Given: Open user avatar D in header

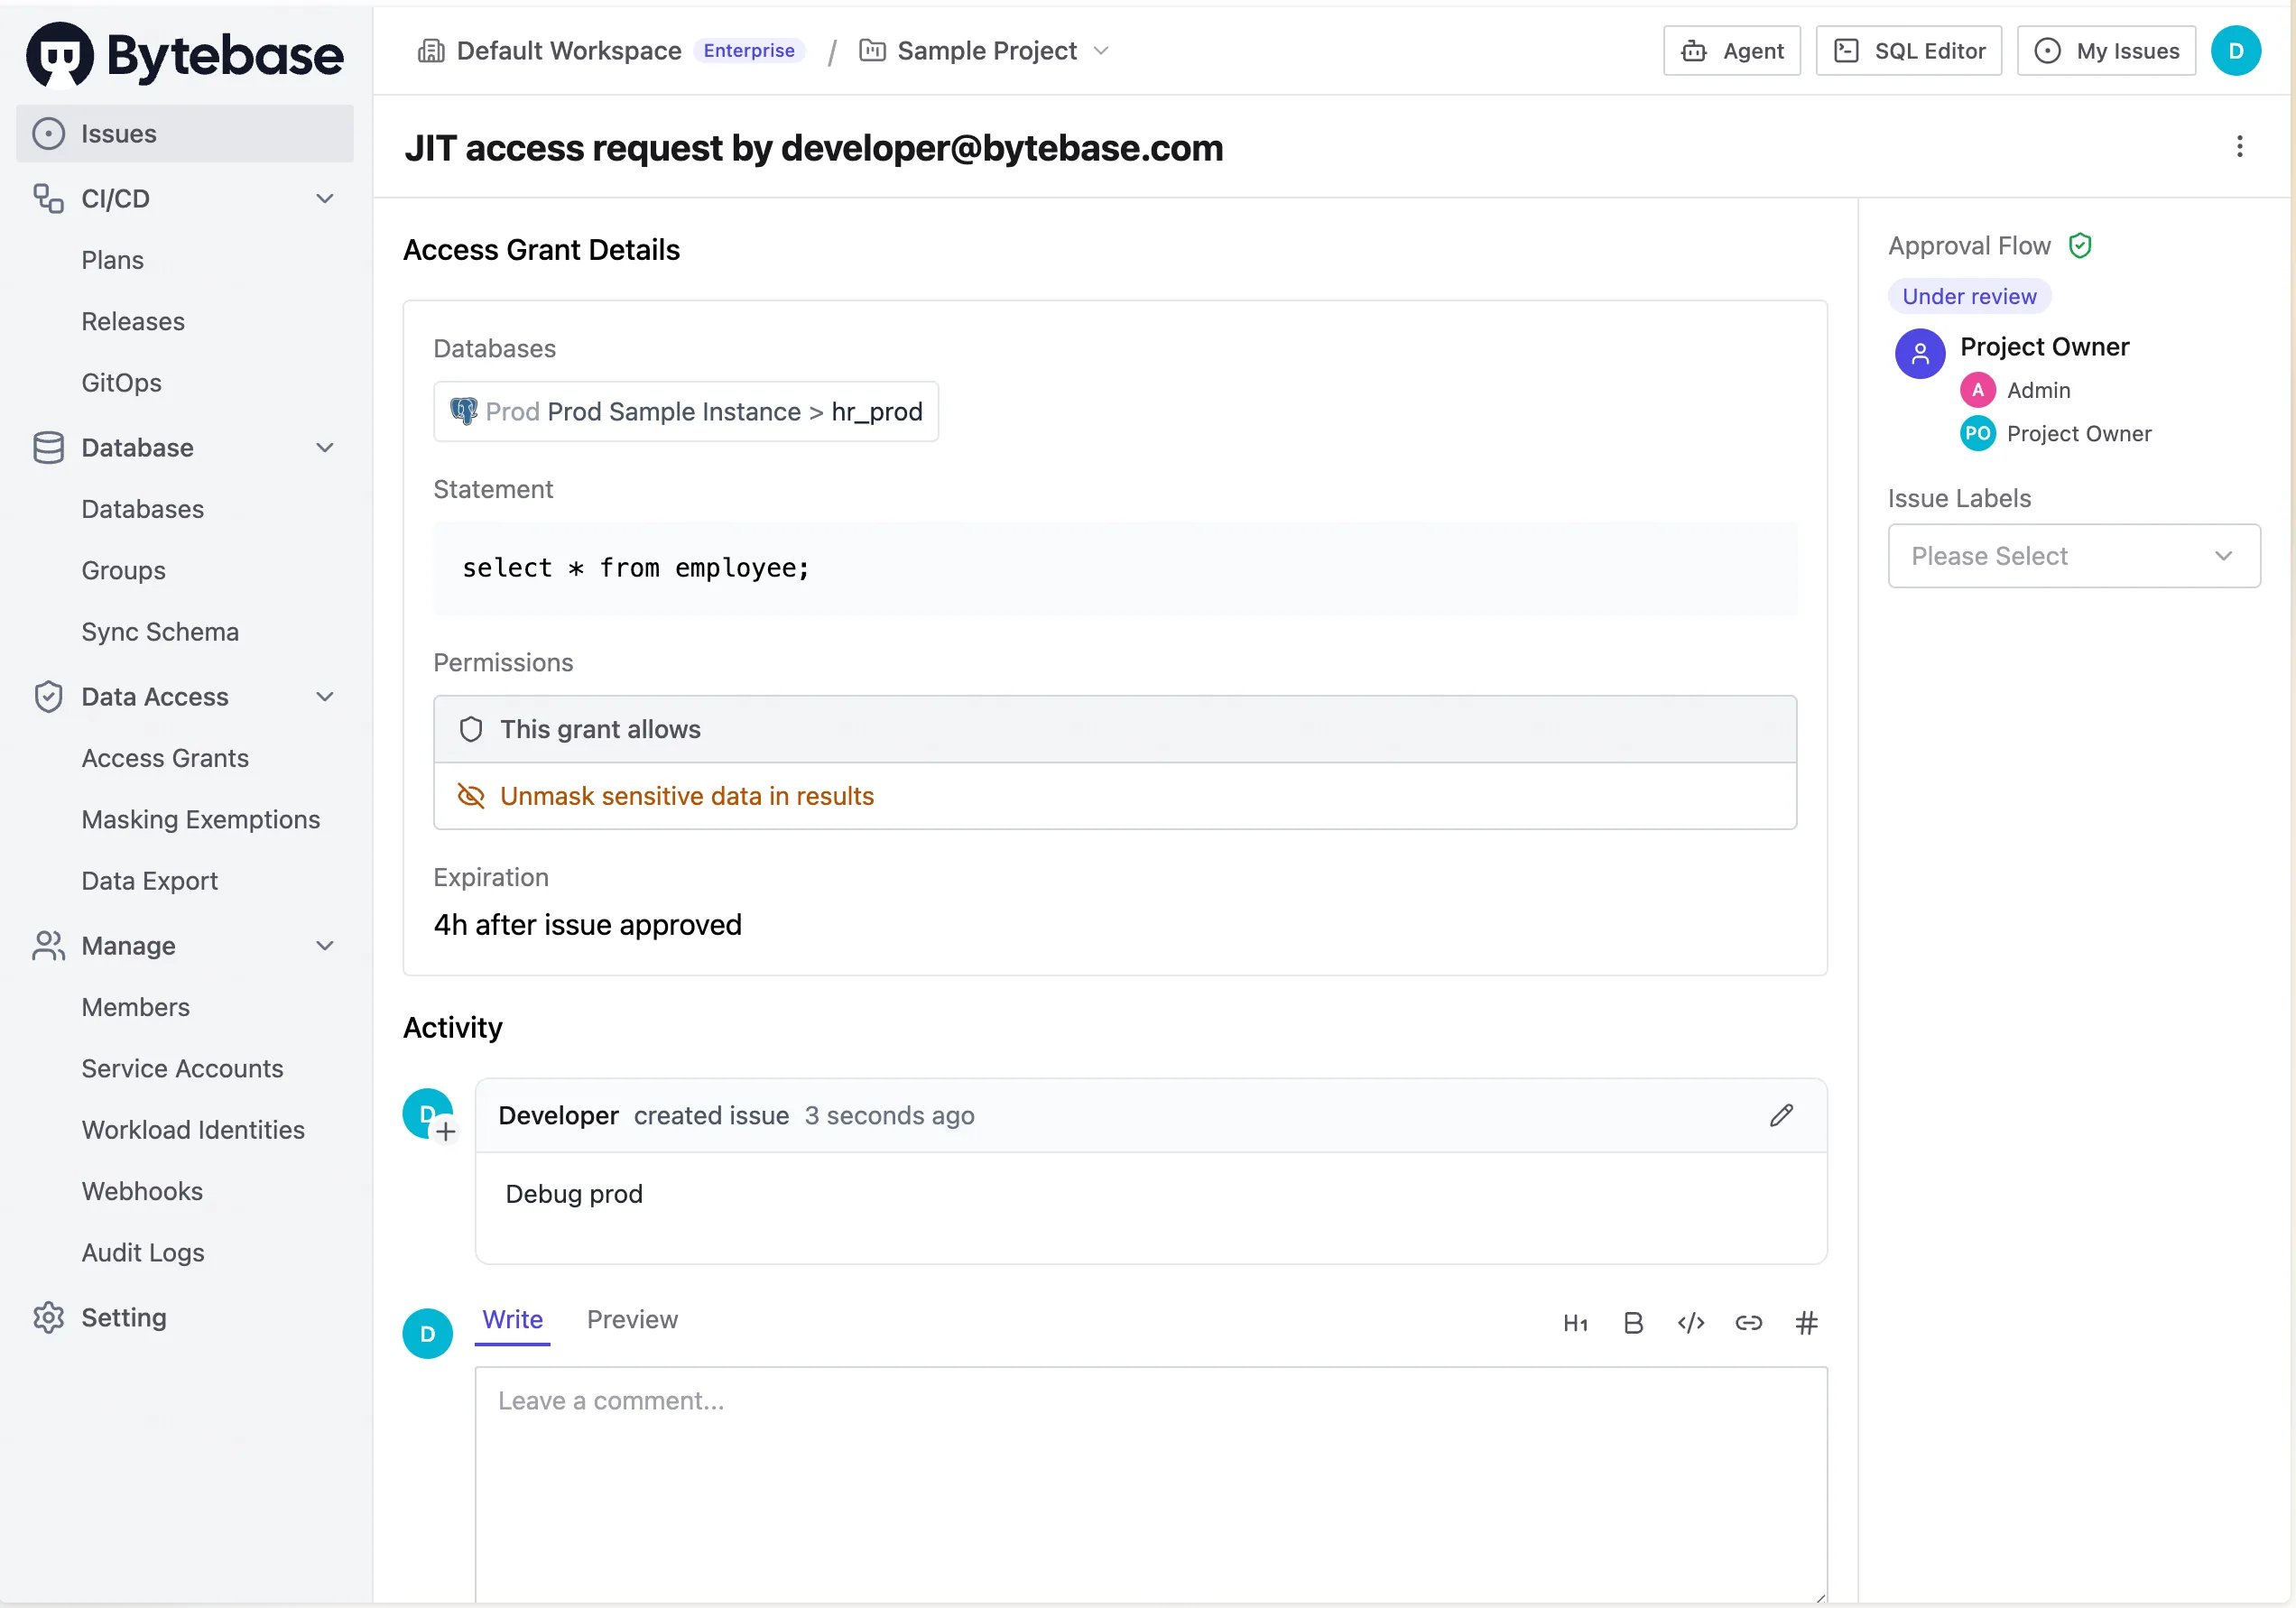Looking at the screenshot, I should point(2235,51).
